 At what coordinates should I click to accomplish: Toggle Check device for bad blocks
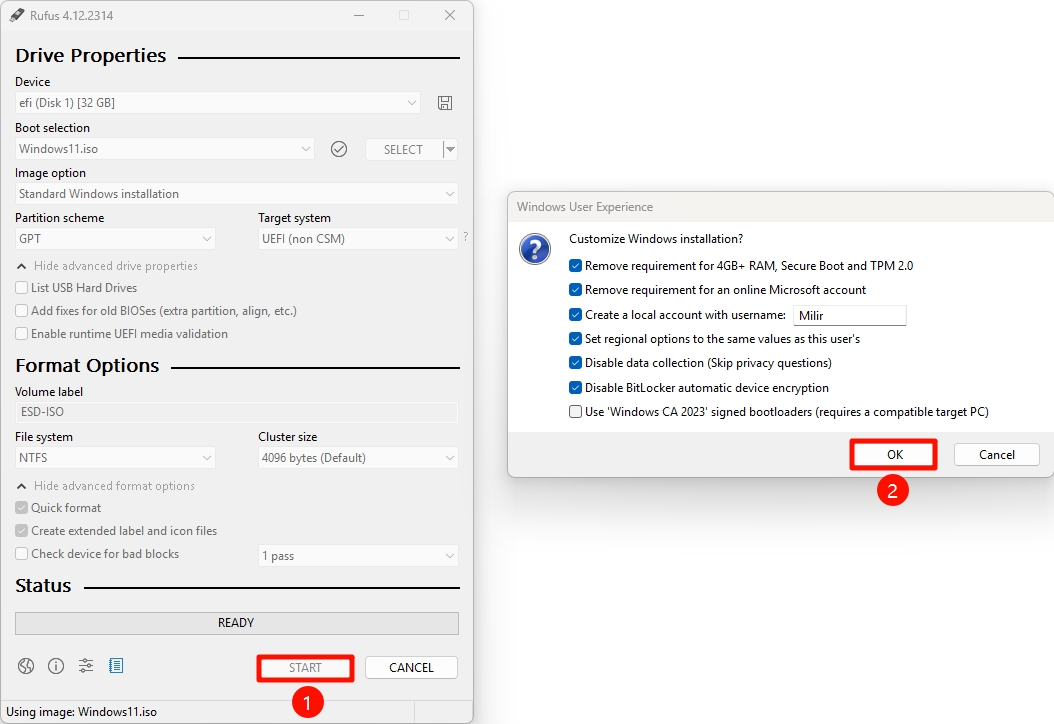22,554
